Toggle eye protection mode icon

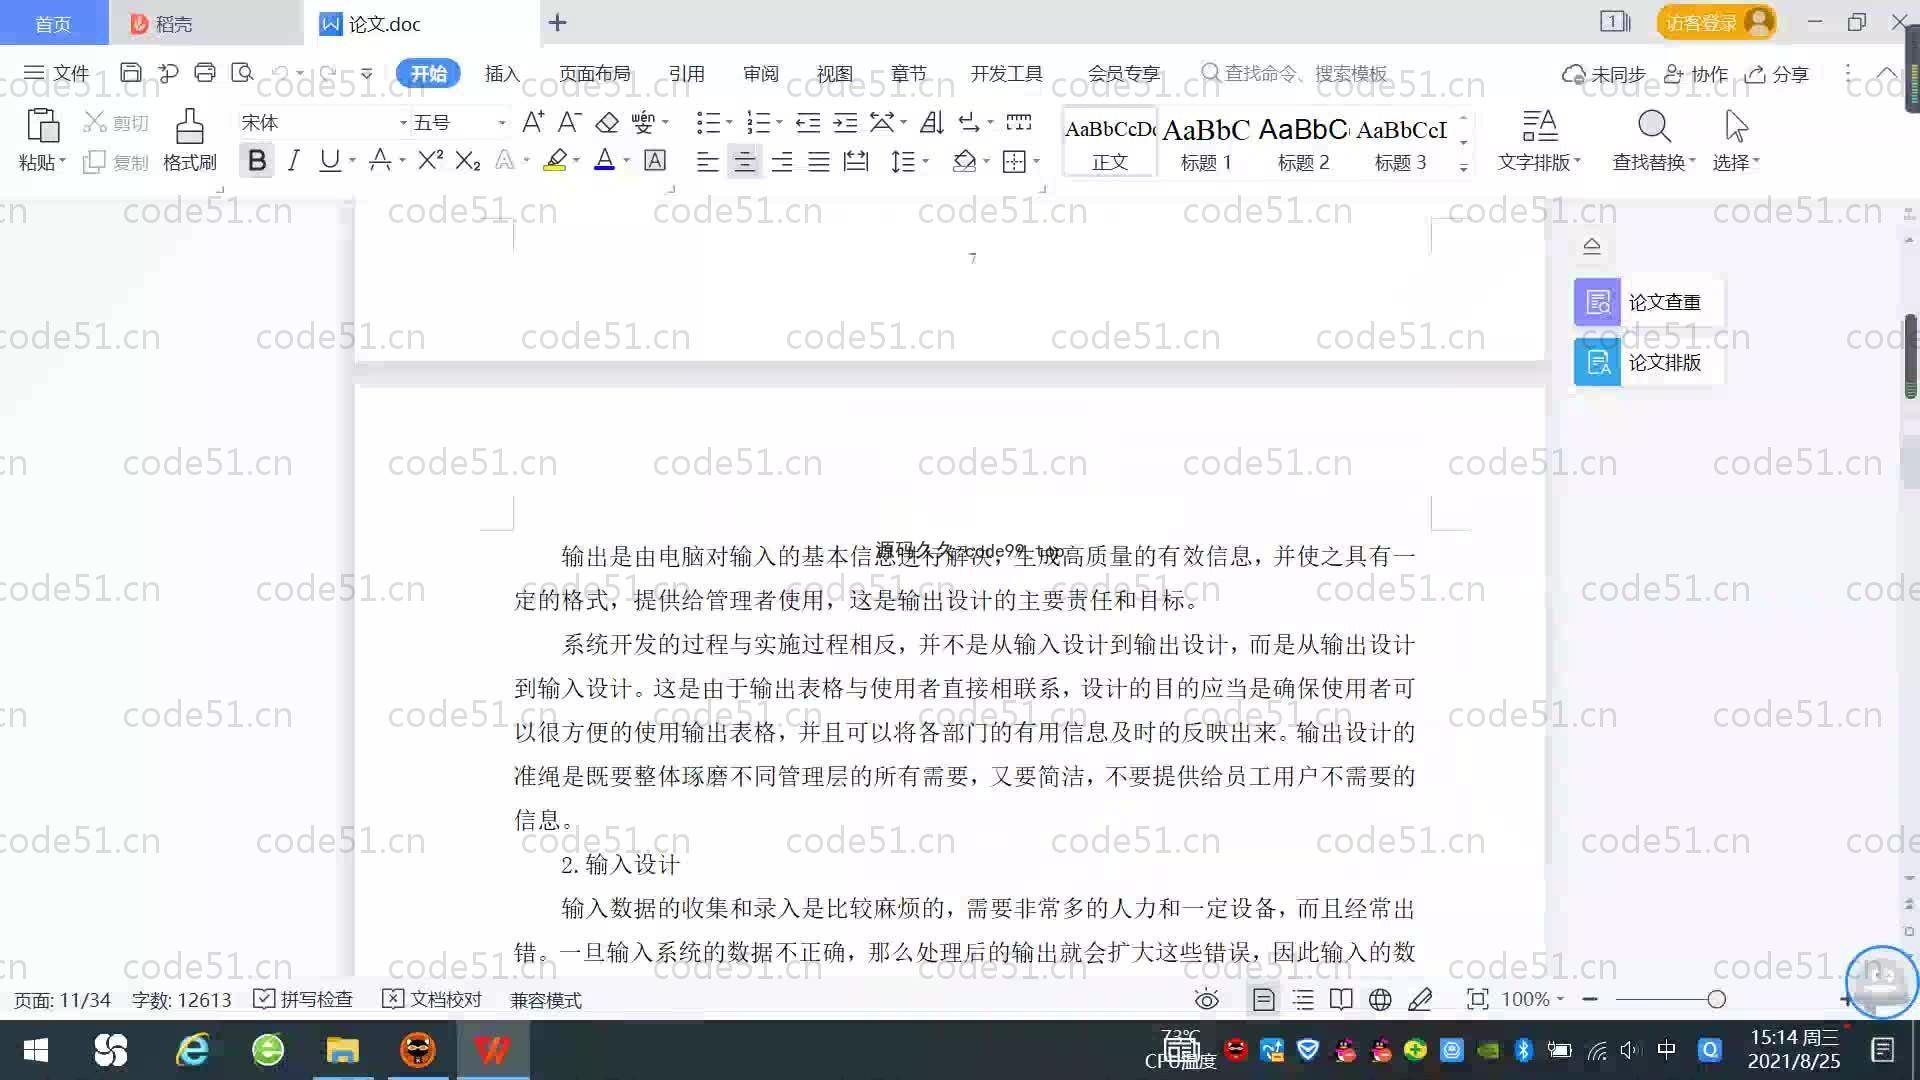1207,999
